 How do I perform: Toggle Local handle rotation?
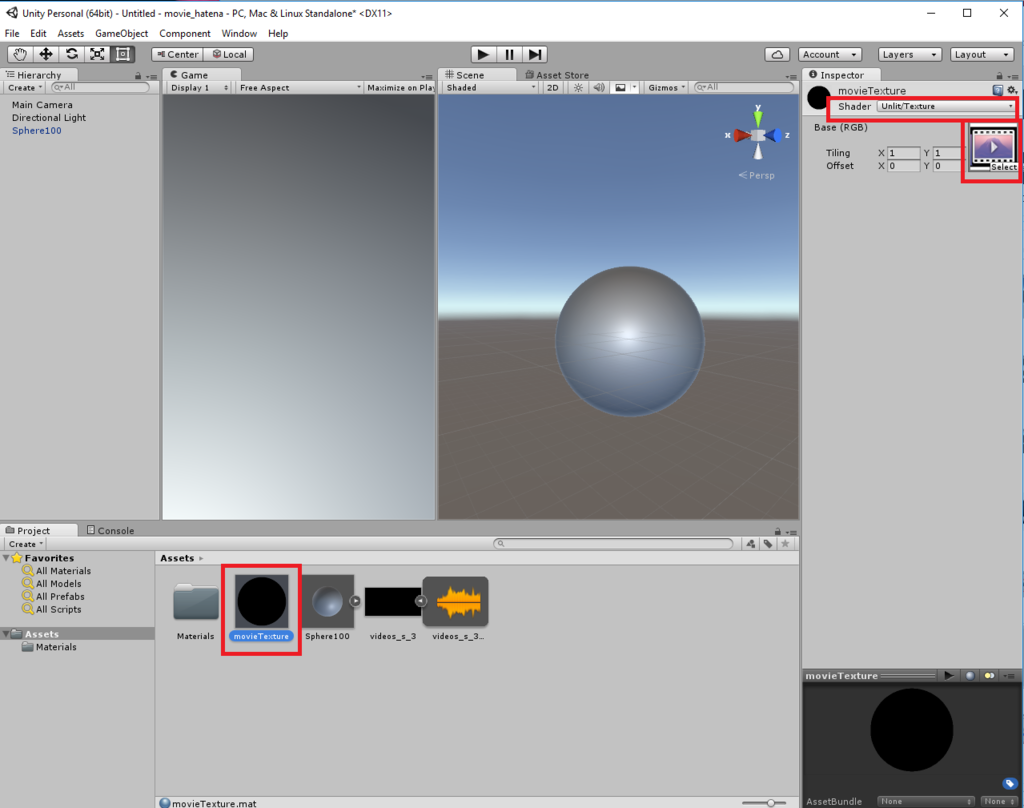[229, 54]
